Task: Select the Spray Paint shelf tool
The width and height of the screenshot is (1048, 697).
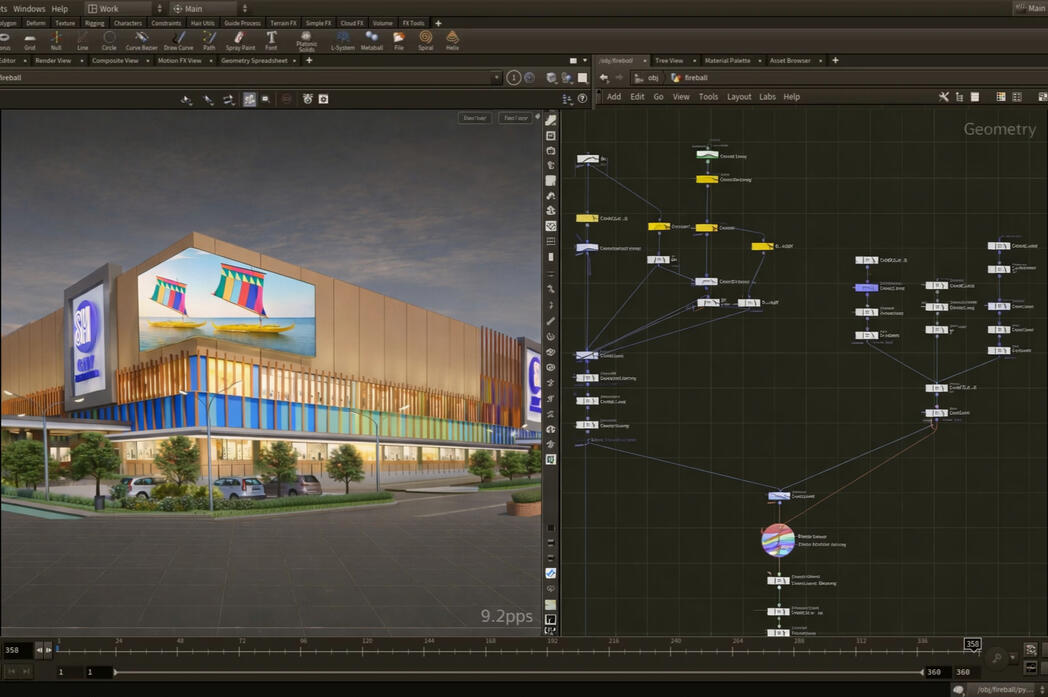Action: point(240,41)
